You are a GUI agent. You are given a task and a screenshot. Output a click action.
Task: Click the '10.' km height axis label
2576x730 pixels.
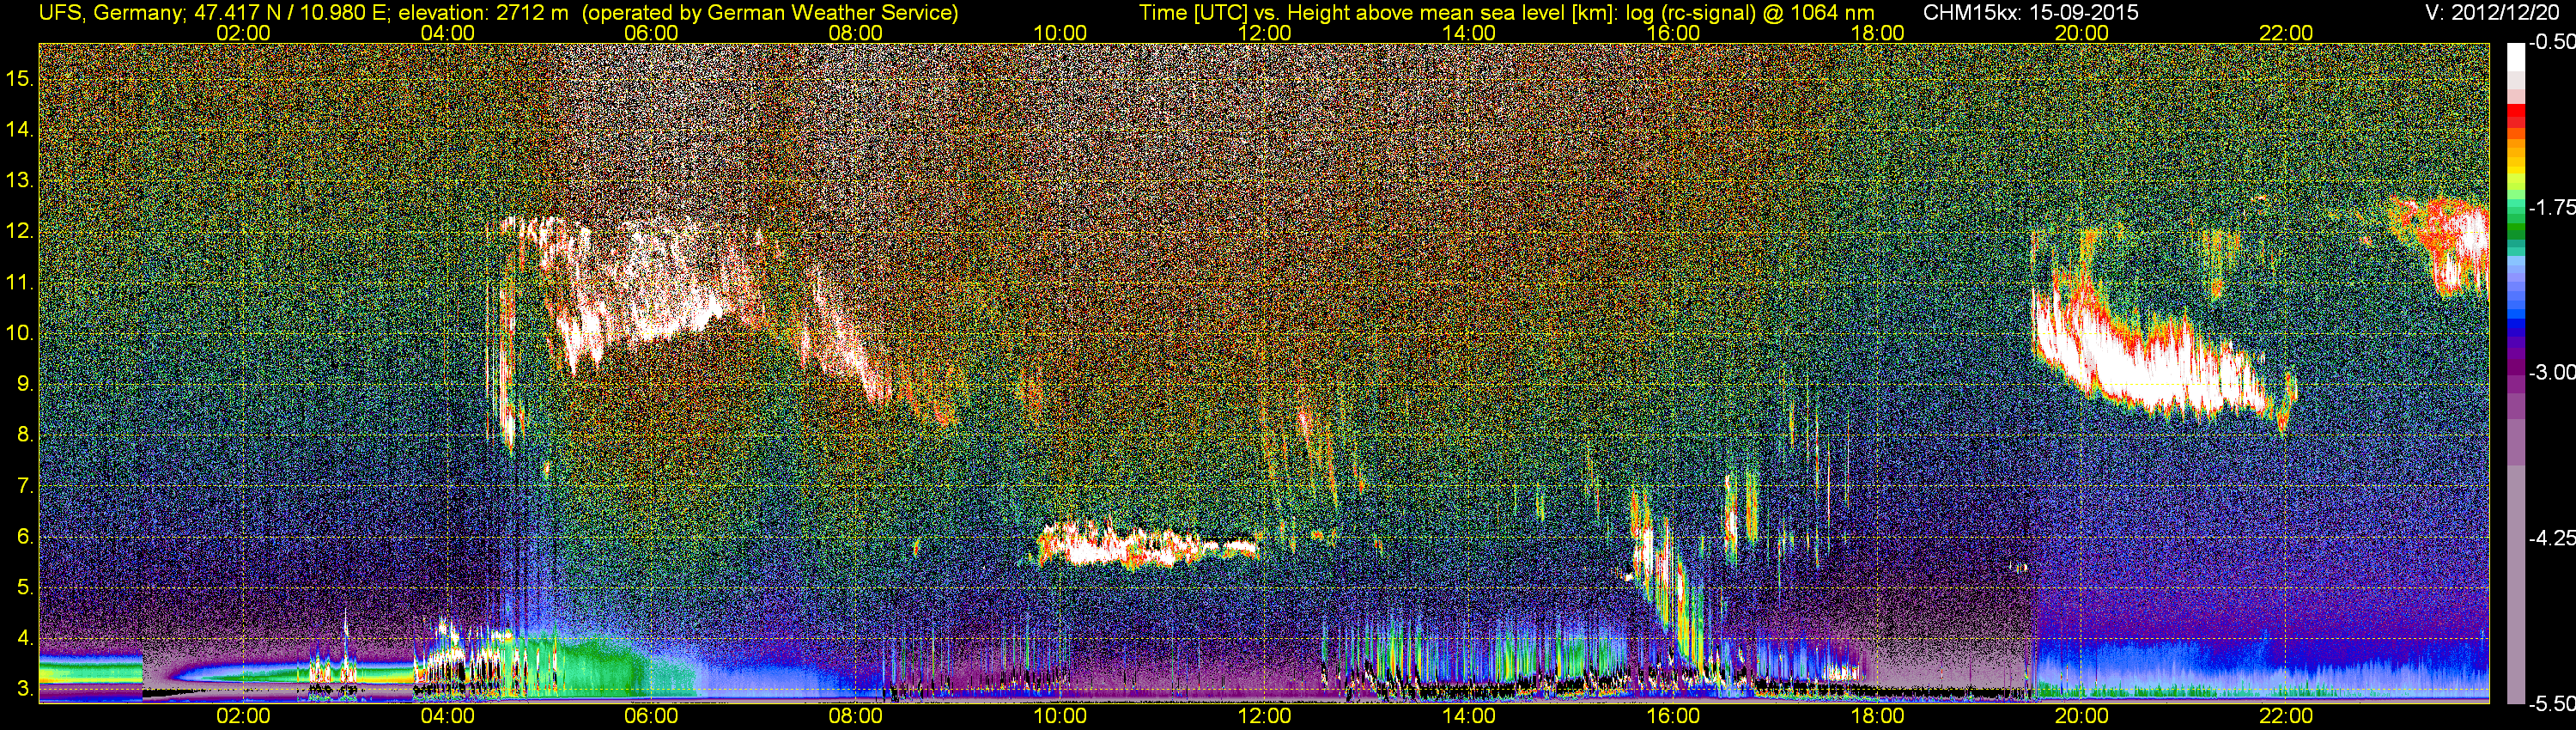click(x=20, y=333)
